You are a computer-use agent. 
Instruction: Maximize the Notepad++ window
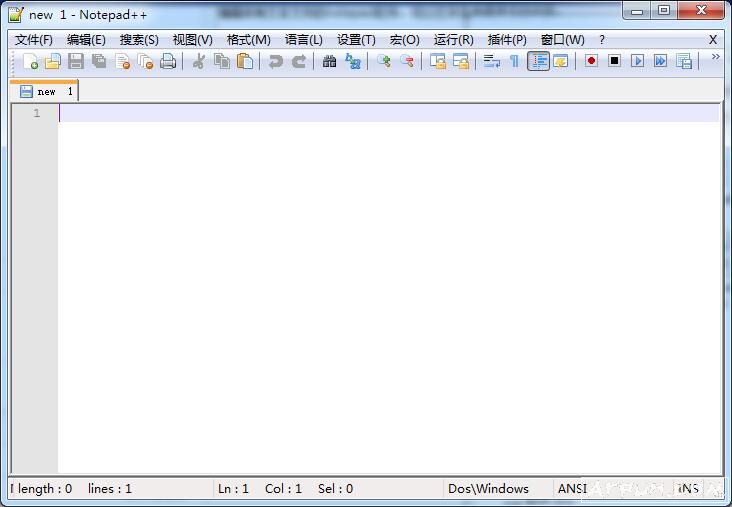(664, 11)
